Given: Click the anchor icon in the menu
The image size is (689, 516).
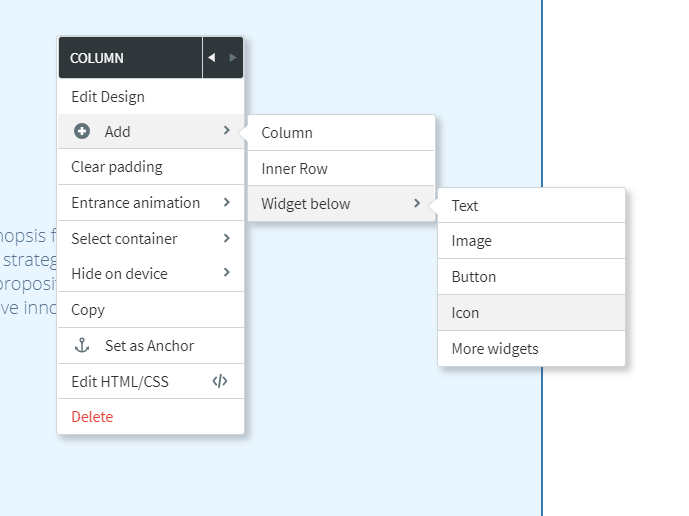Looking at the screenshot, I should (83, 346).
